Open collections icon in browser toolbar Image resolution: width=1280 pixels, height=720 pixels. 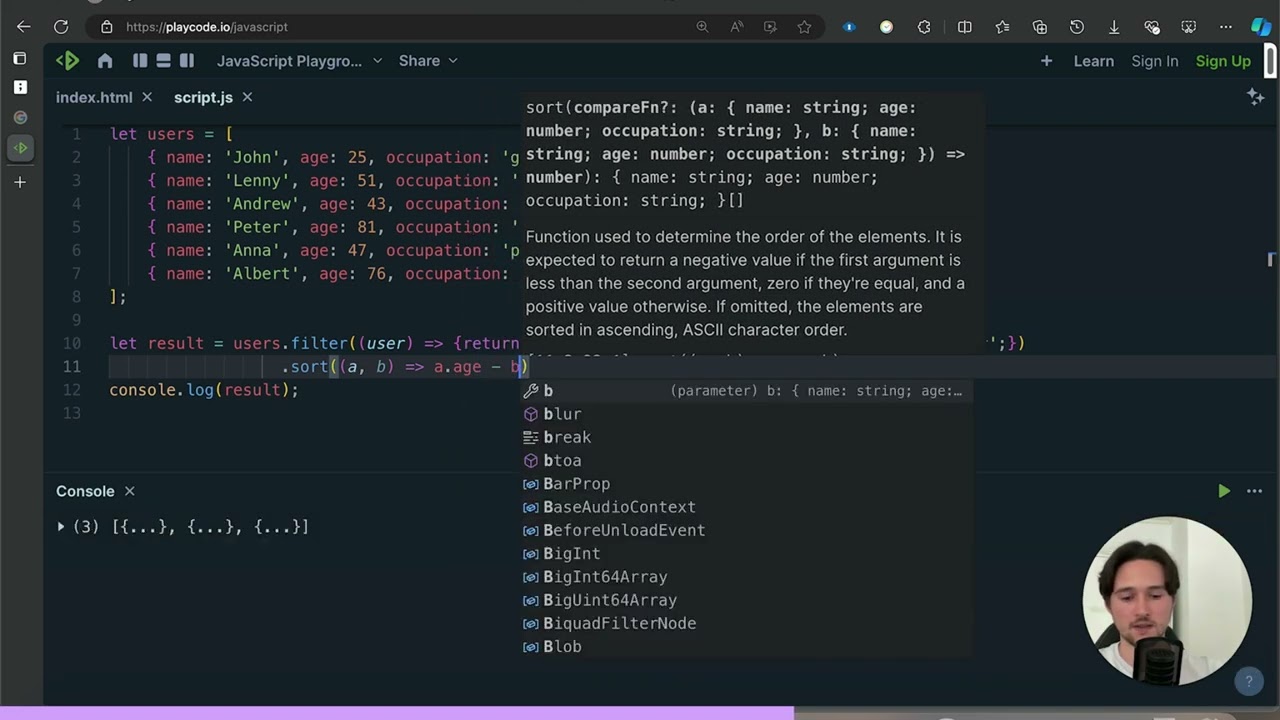point(1040,27)
